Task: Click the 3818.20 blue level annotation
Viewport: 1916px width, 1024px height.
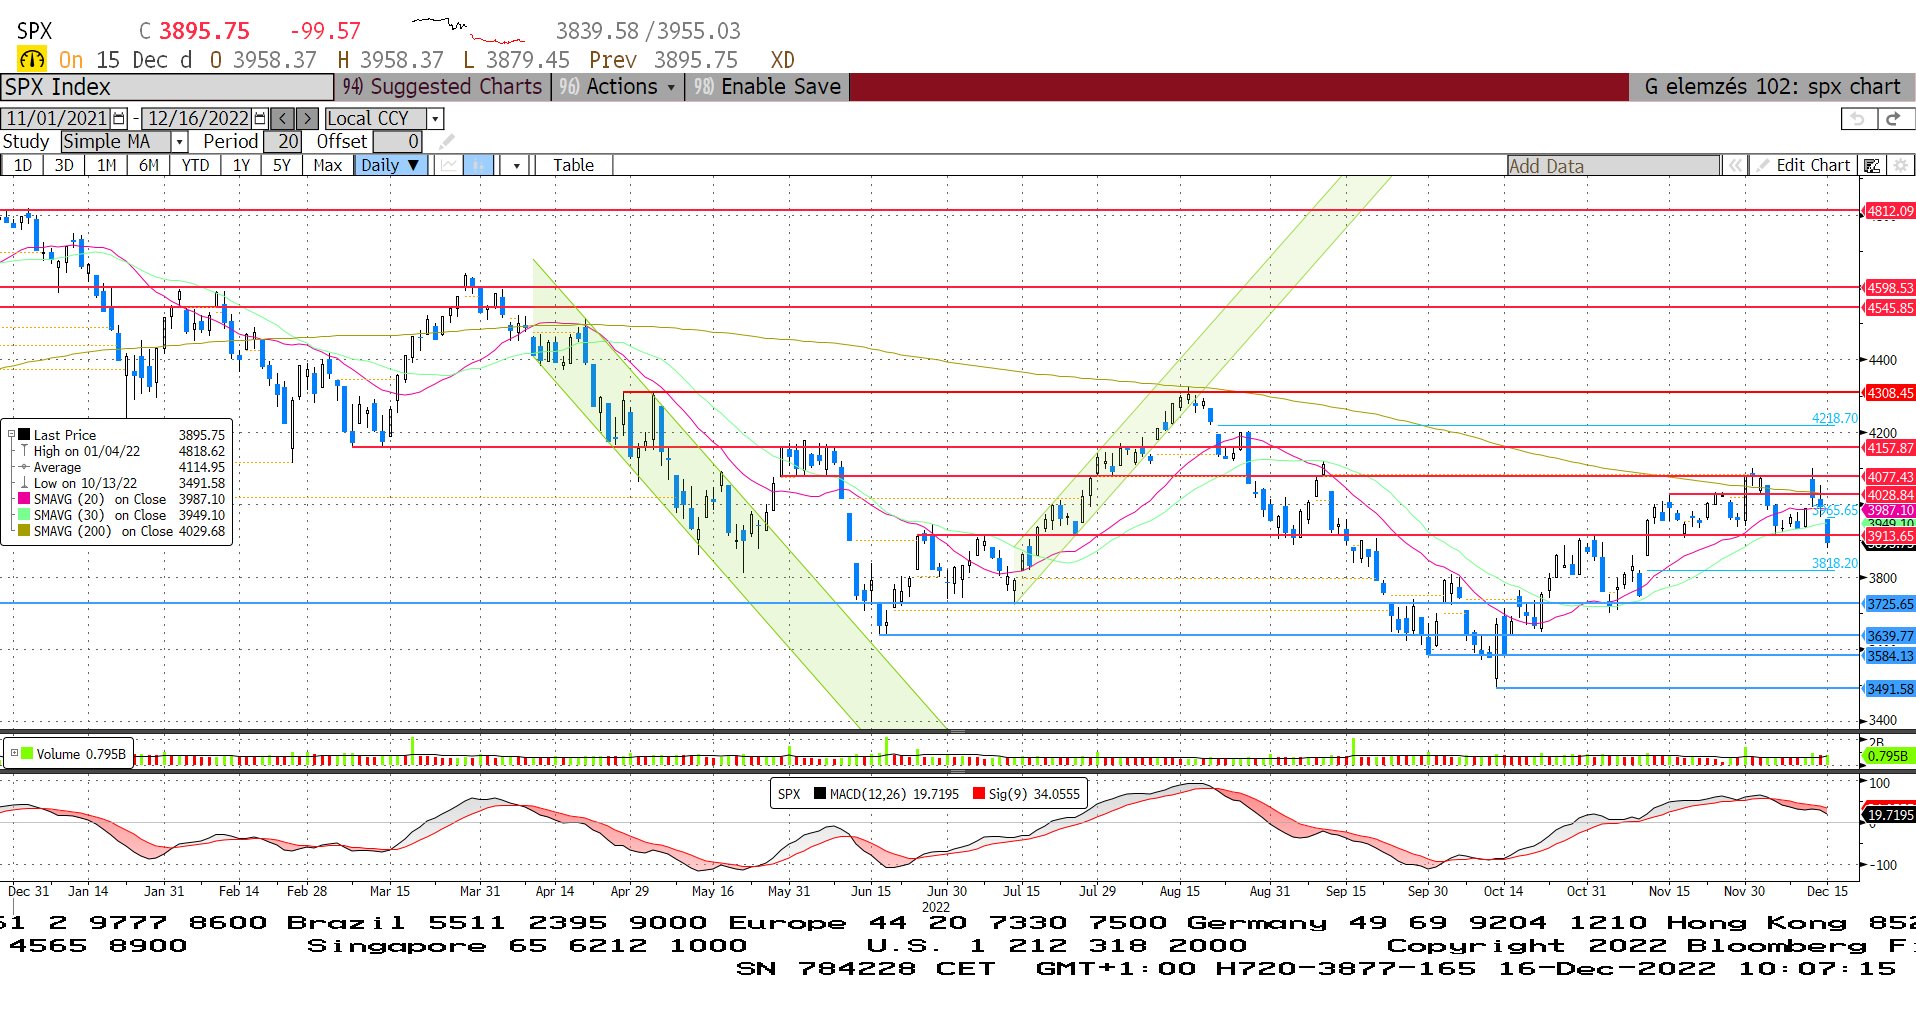Action: (x=1834, y=563)
